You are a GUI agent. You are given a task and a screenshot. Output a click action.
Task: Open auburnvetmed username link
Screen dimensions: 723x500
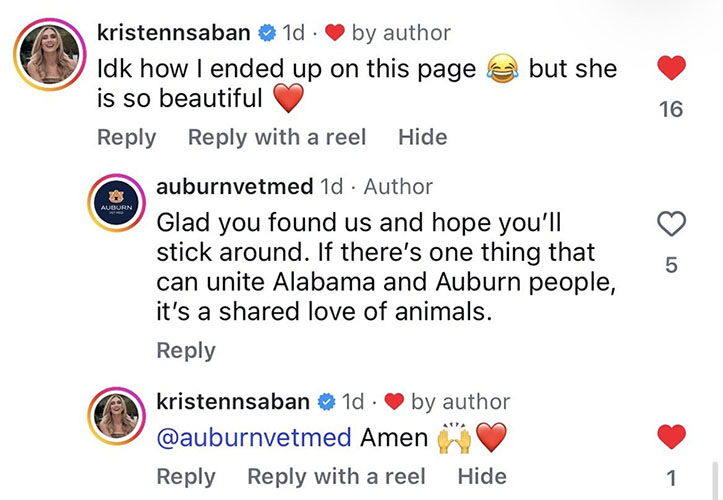235,187
